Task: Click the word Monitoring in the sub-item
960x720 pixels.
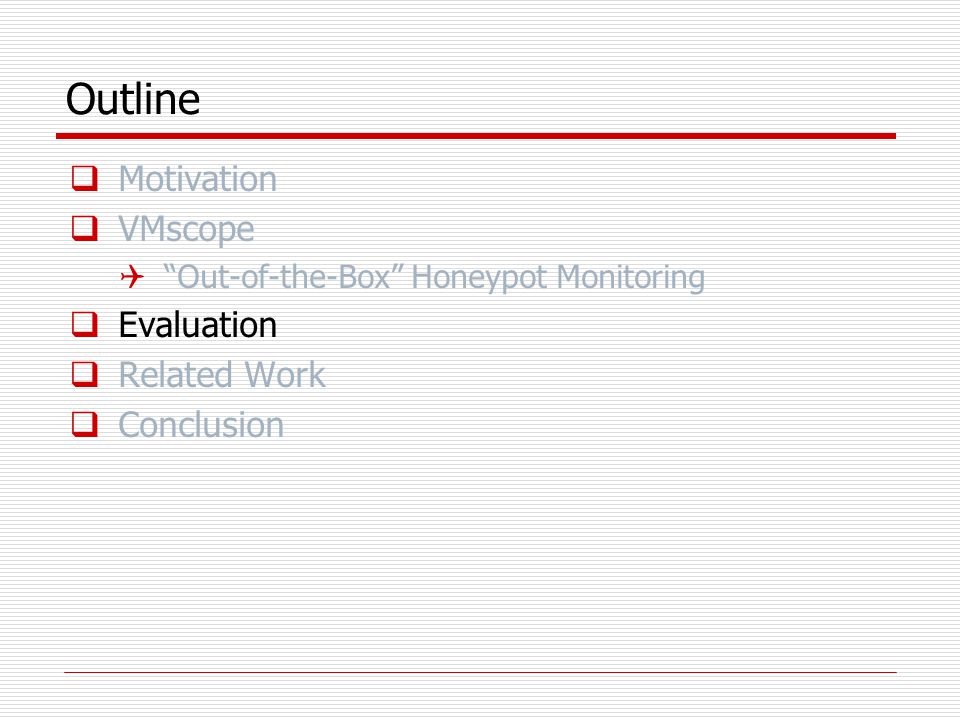Action: click(x=631, y=278)
